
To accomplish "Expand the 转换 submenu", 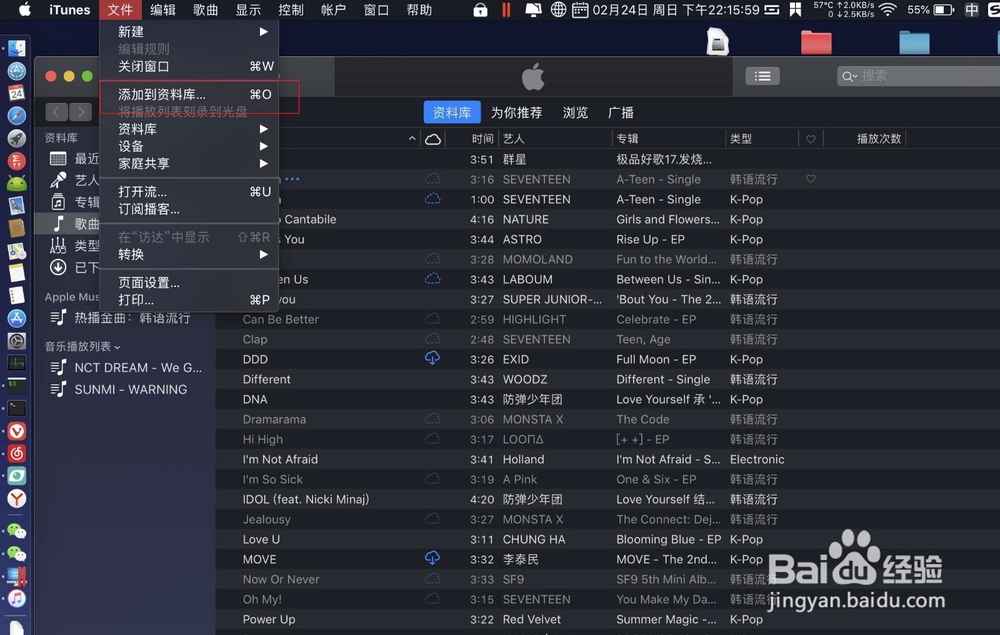I will 189,254.
